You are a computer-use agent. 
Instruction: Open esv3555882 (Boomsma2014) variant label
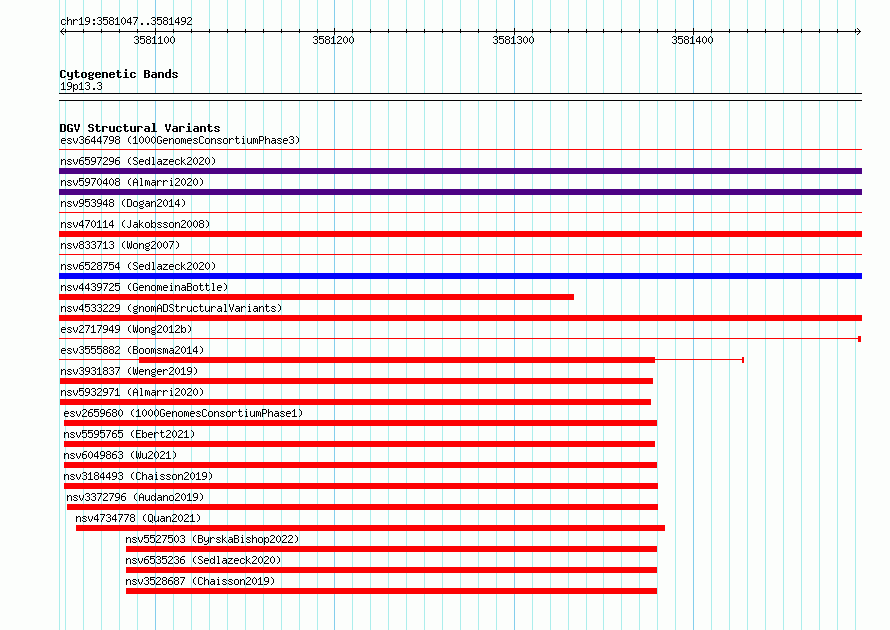pyautogui.click(x=132, y=350)
